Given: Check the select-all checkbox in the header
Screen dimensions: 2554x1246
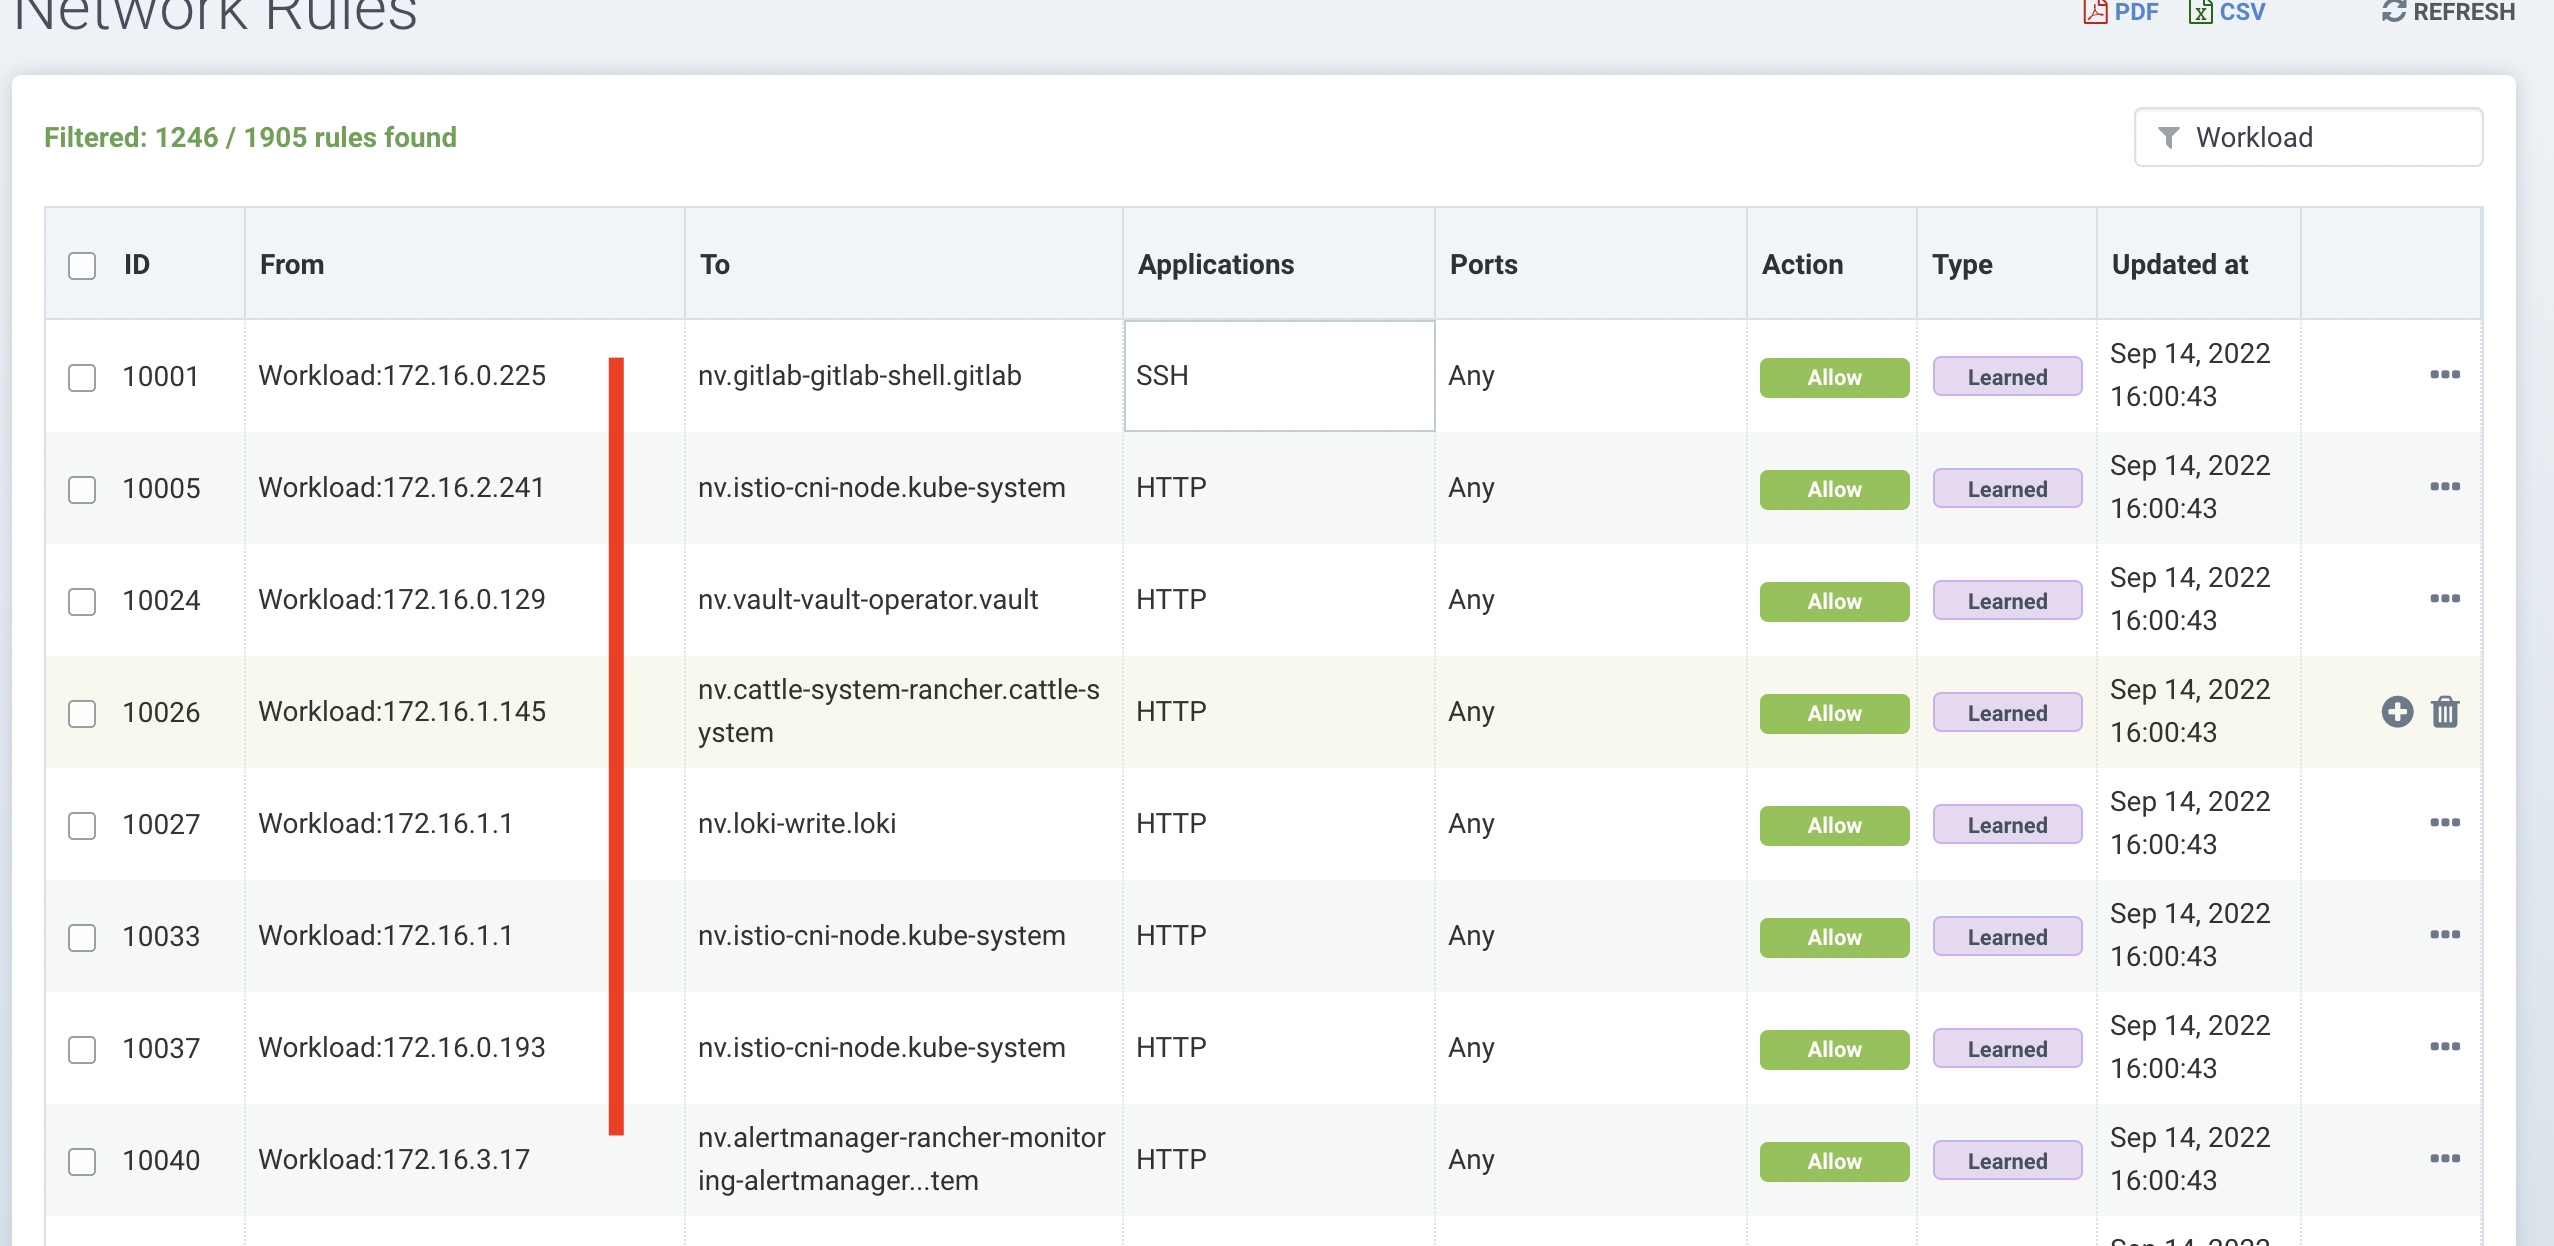Looking at the screenshot, I should [82, 263].
